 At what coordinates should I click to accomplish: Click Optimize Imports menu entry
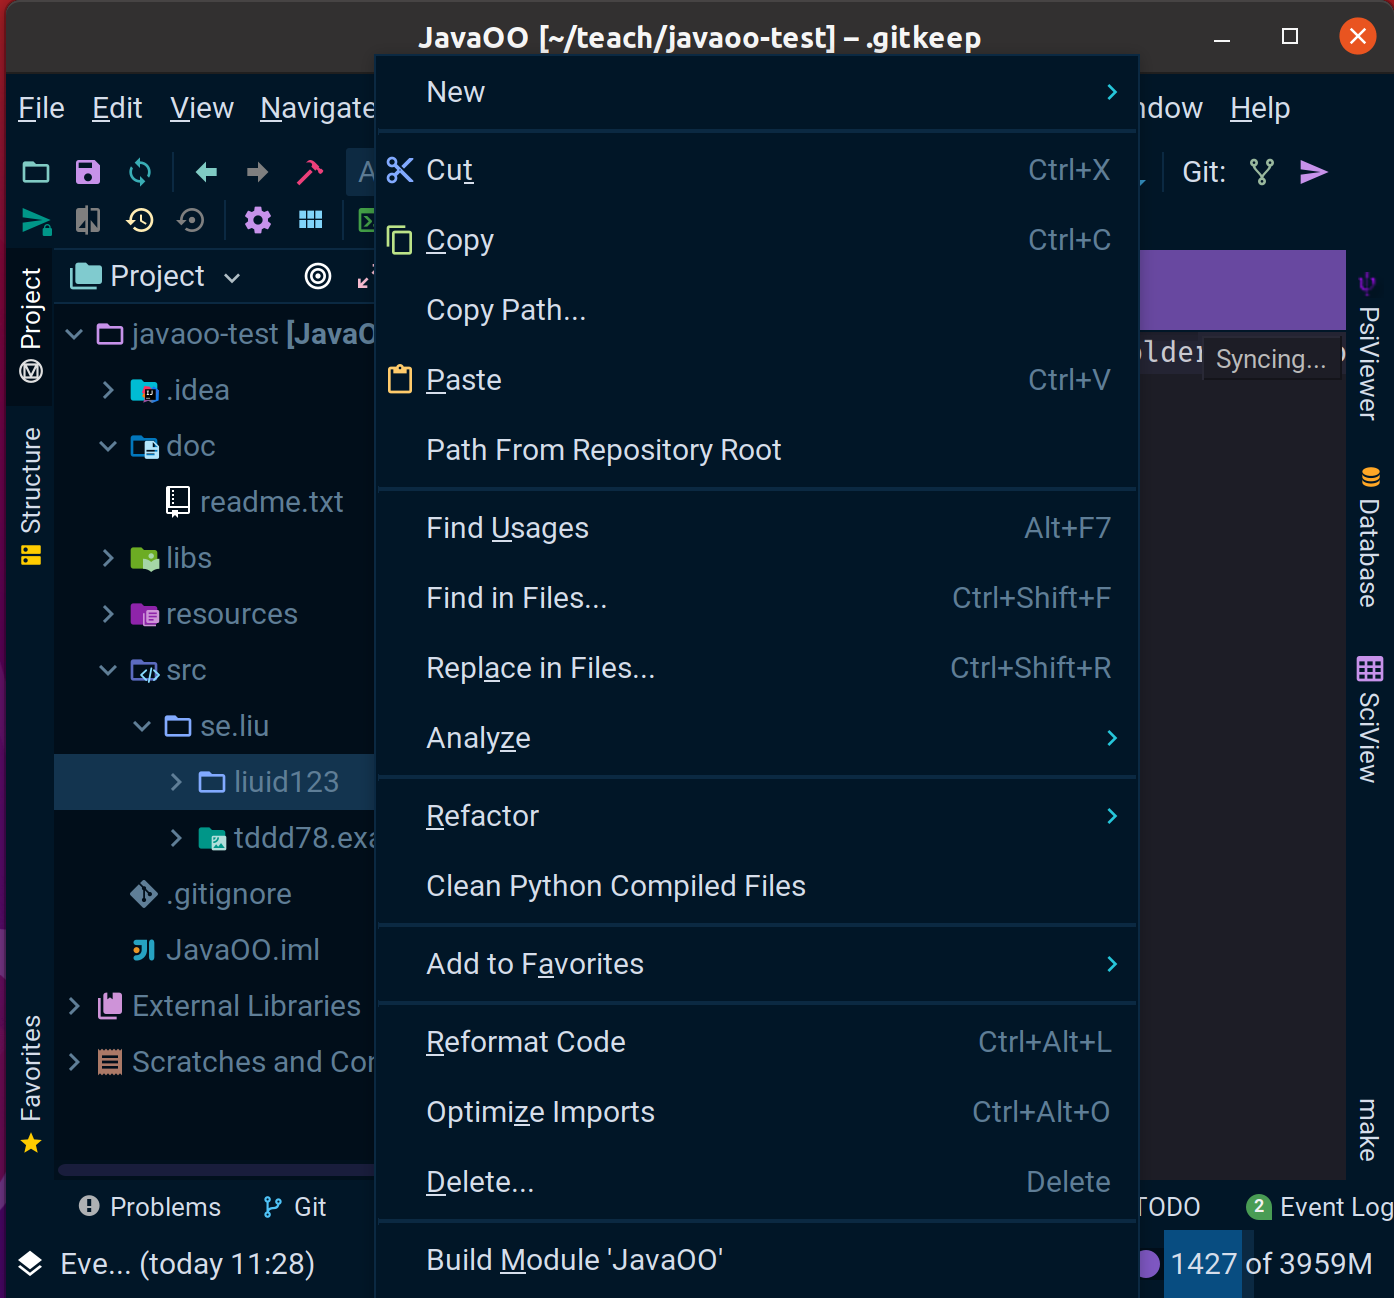(x=757, y=1112)
